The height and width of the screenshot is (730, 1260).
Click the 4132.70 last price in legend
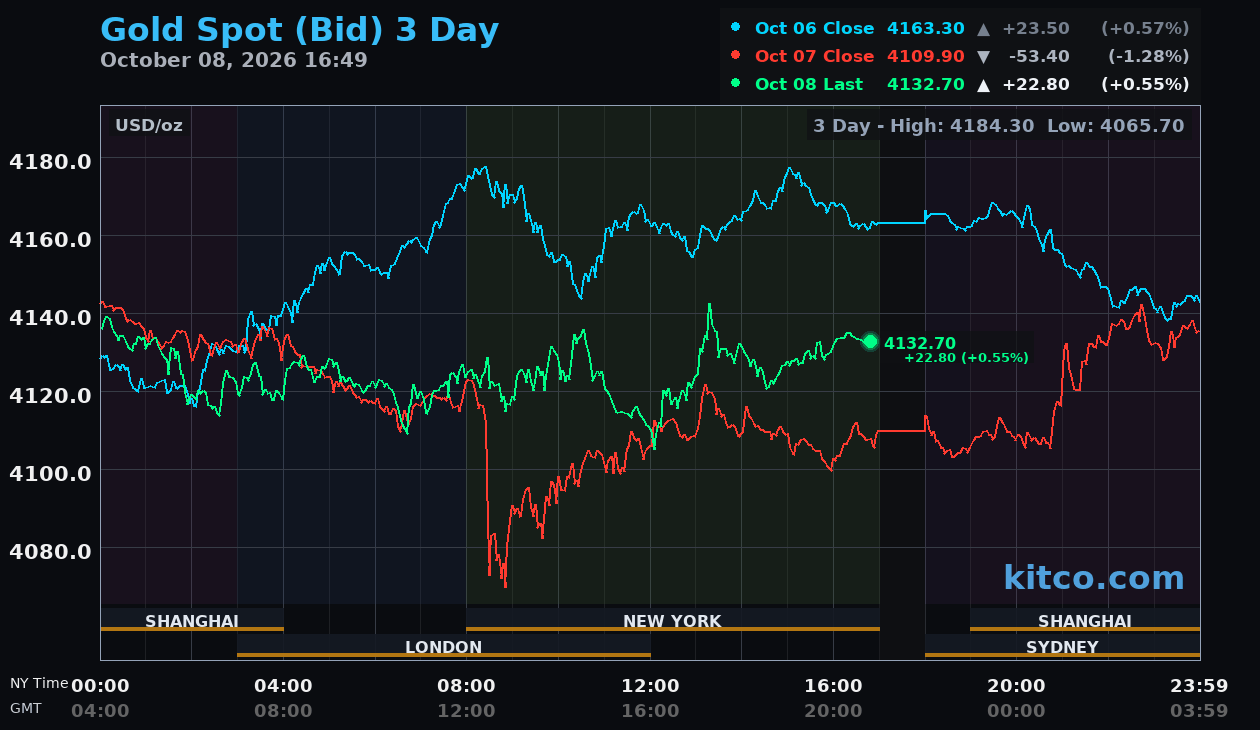926,84
